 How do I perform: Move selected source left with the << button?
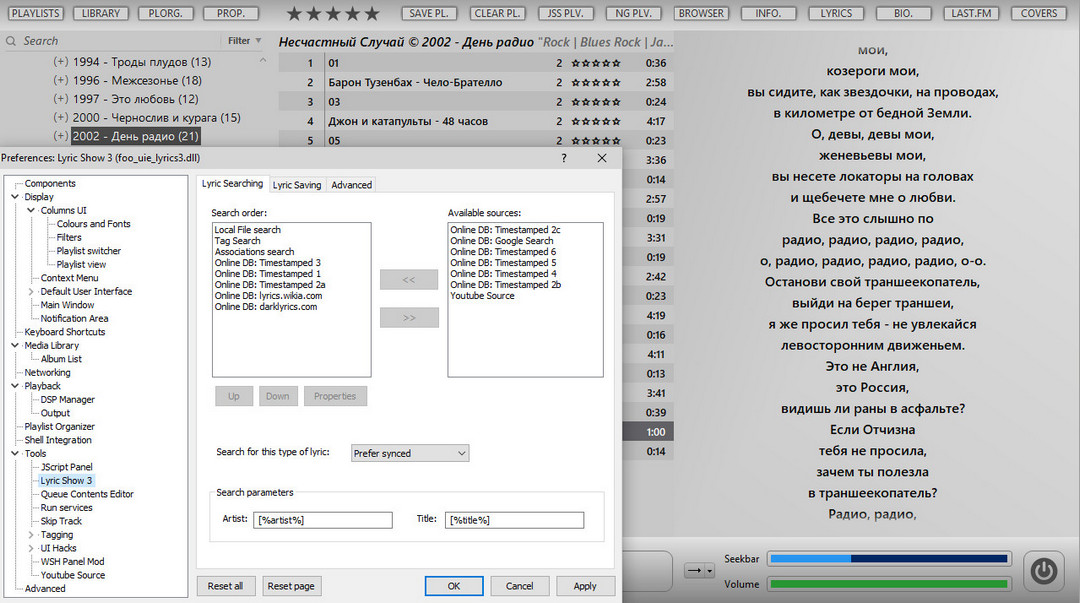[x=408, y=280]
